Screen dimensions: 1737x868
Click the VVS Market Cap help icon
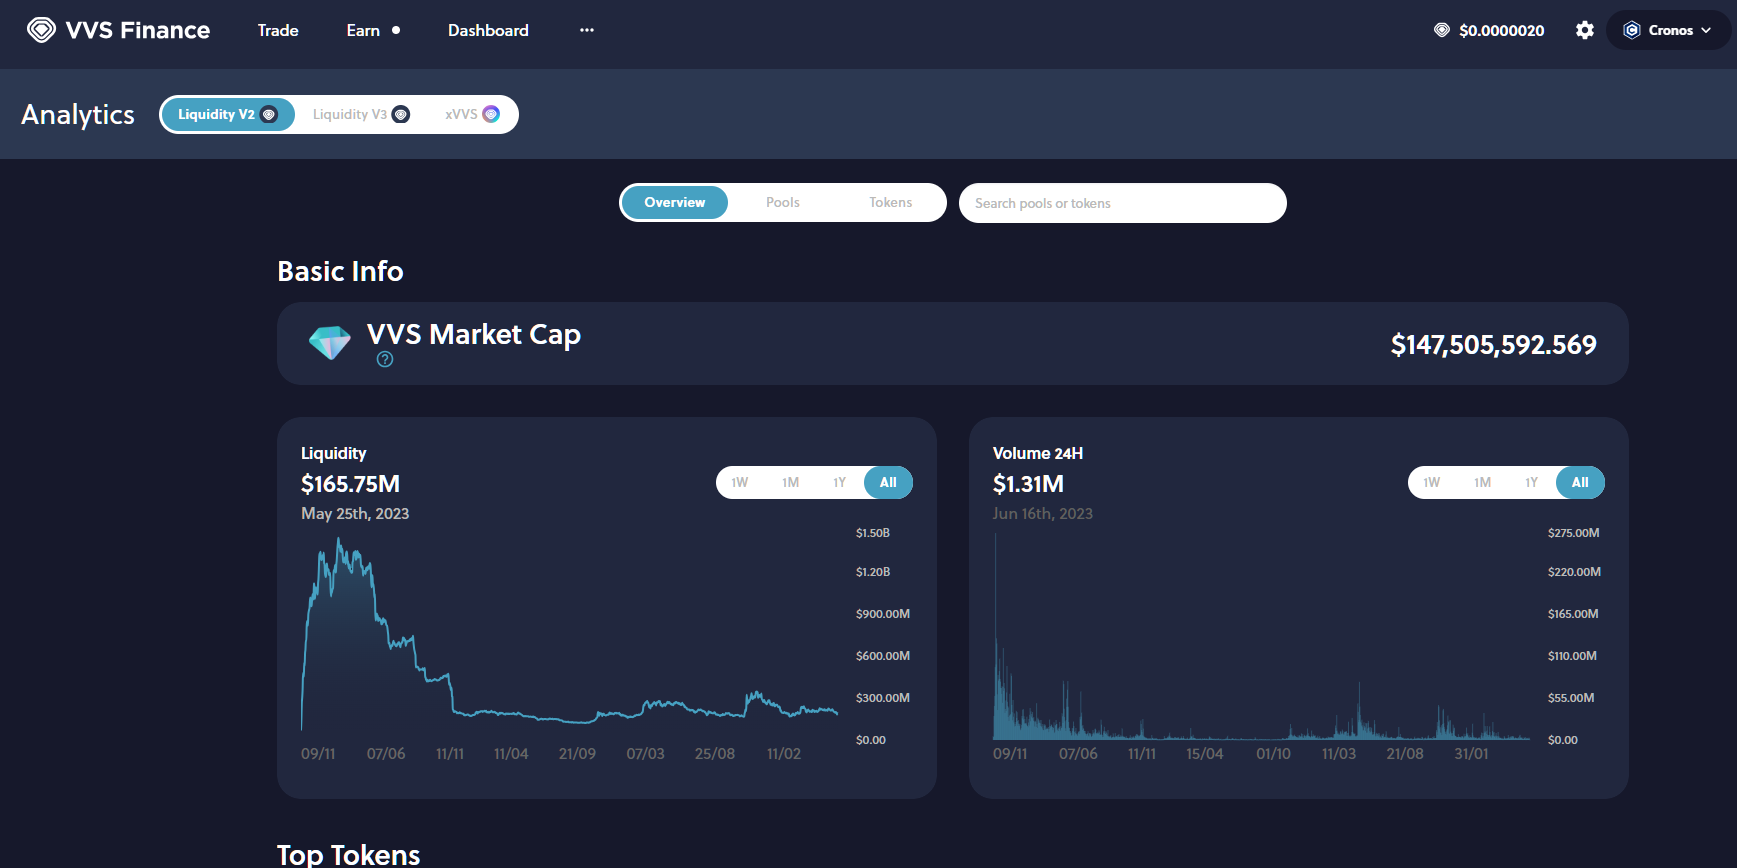pos(385,359)
